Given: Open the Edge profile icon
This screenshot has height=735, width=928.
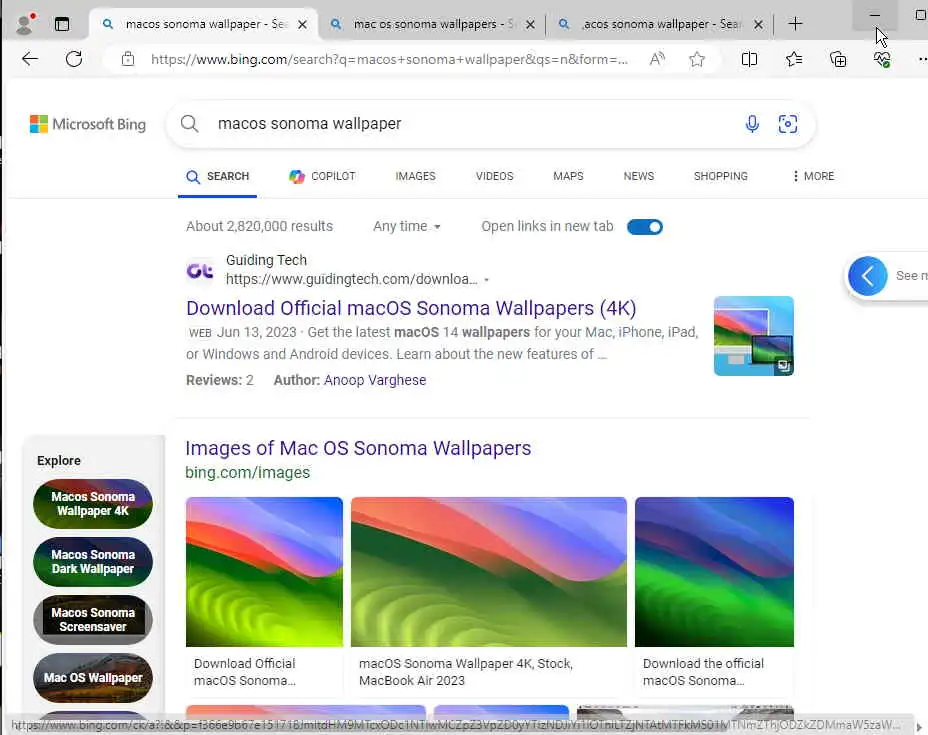Looking at the screenshot, I should tap(25, 24).
